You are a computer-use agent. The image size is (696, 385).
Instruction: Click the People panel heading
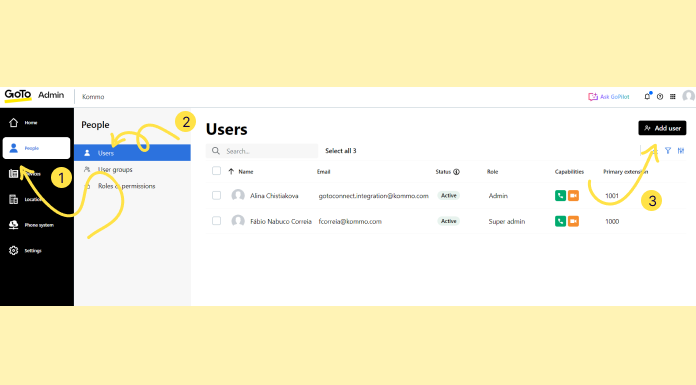tap(95, 125)
